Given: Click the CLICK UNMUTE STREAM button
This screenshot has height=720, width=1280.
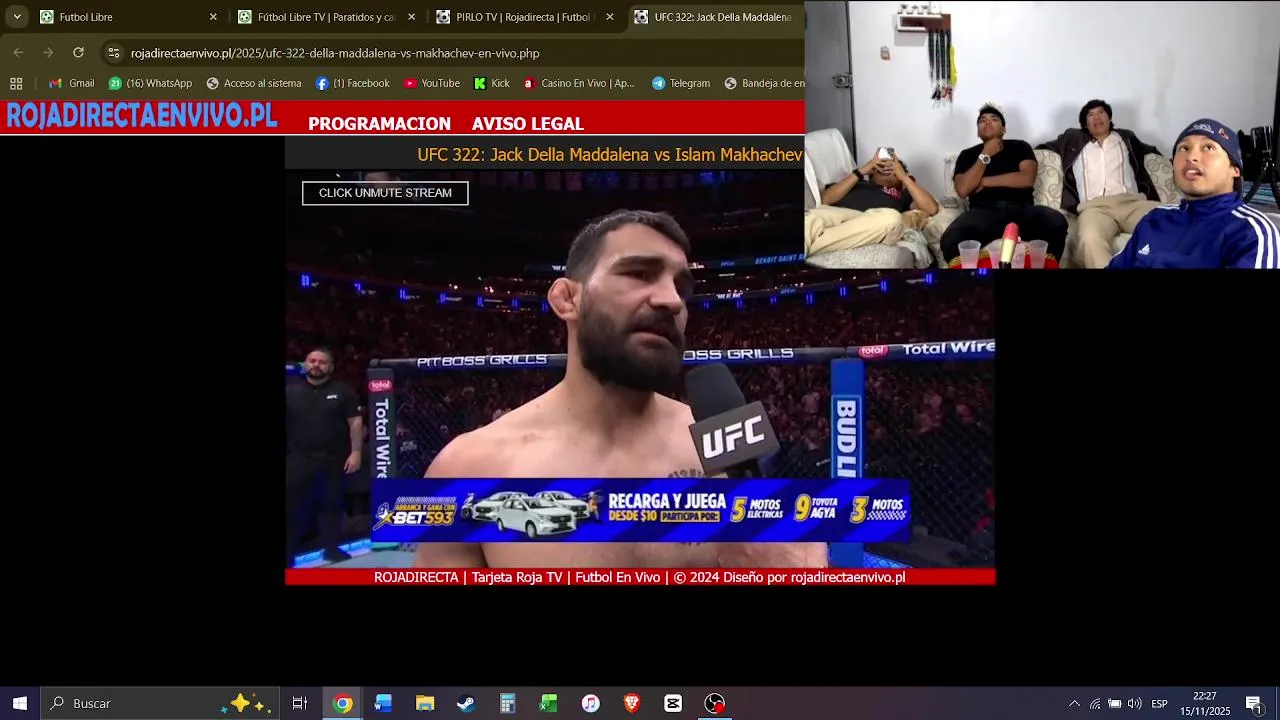Looking at the screenshot, I should click(385, 193).
